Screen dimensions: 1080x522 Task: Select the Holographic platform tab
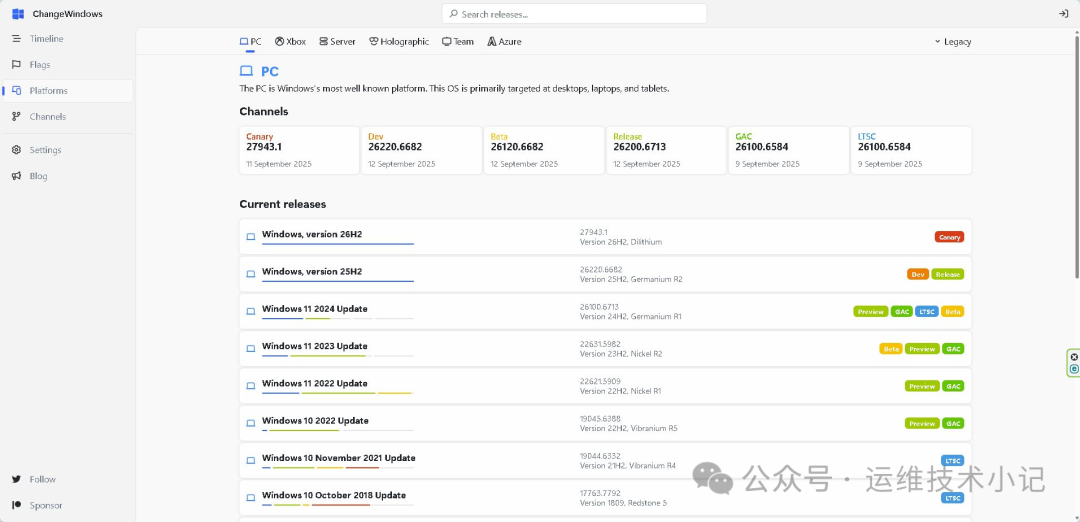point(399,42)
